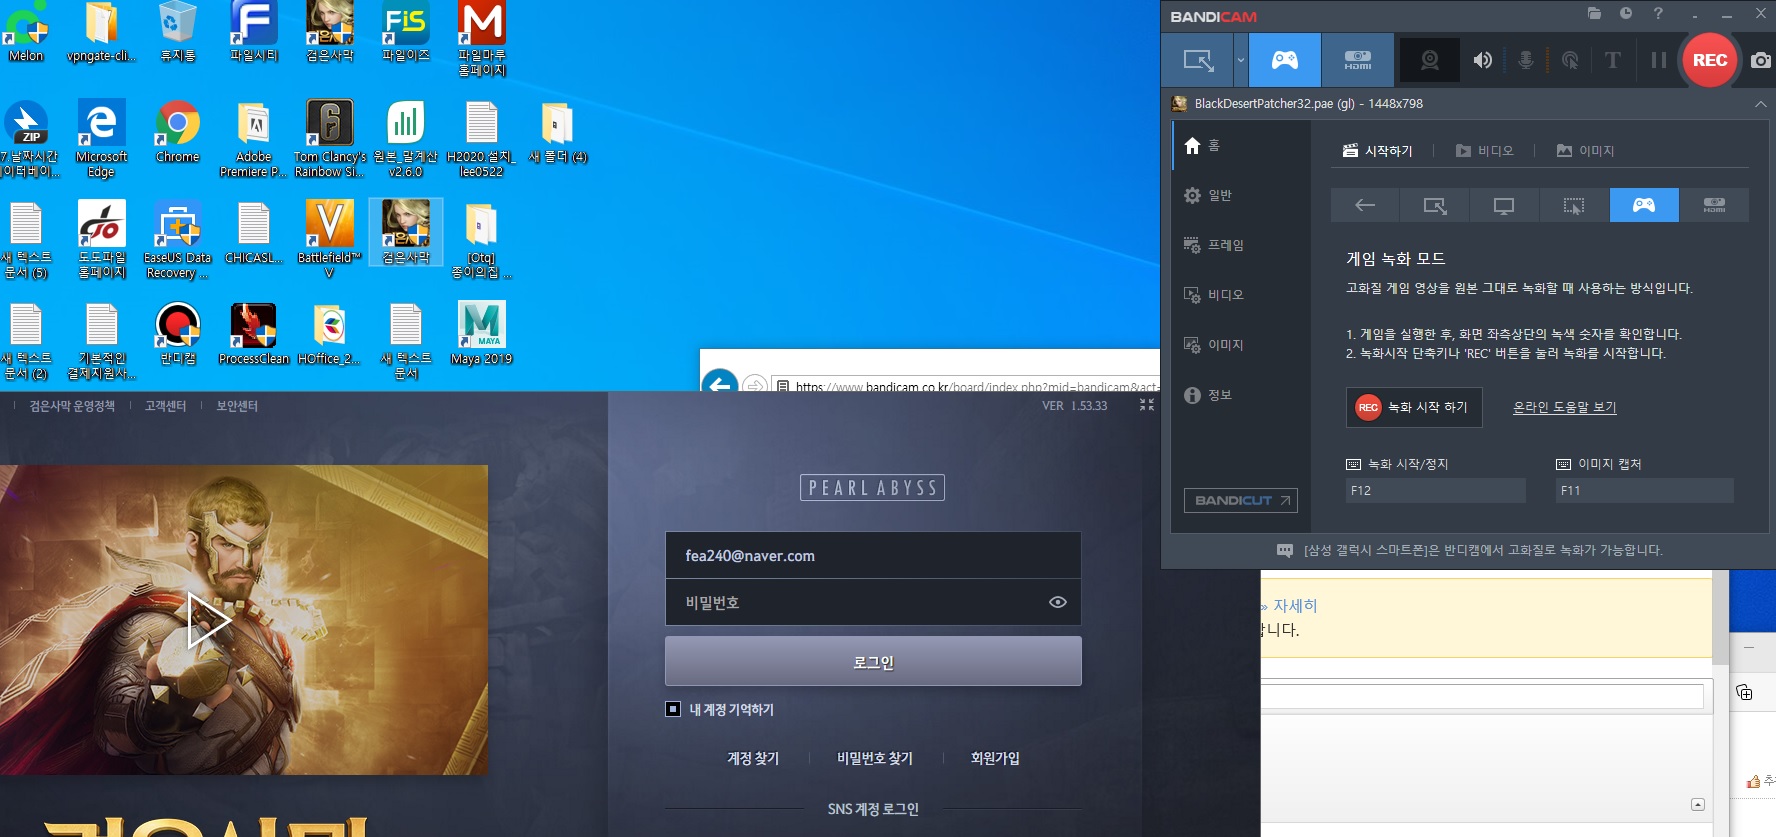Open 온라인 도움말 보기 link
The image size is (1776, 837).
(x=1564, y=407)
